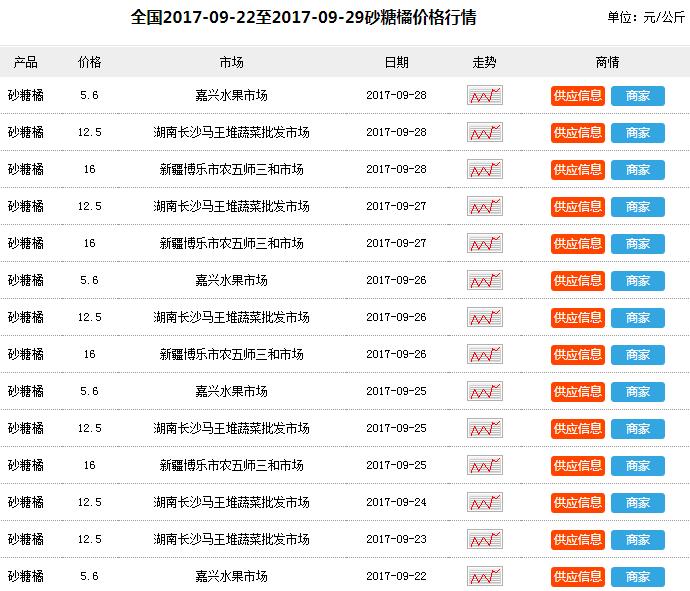This screenshot has width=690, height=591.
Task: Open 商家 button for 嘉兴水果市场 2017-09-25
Action: (x=637, y=392)
